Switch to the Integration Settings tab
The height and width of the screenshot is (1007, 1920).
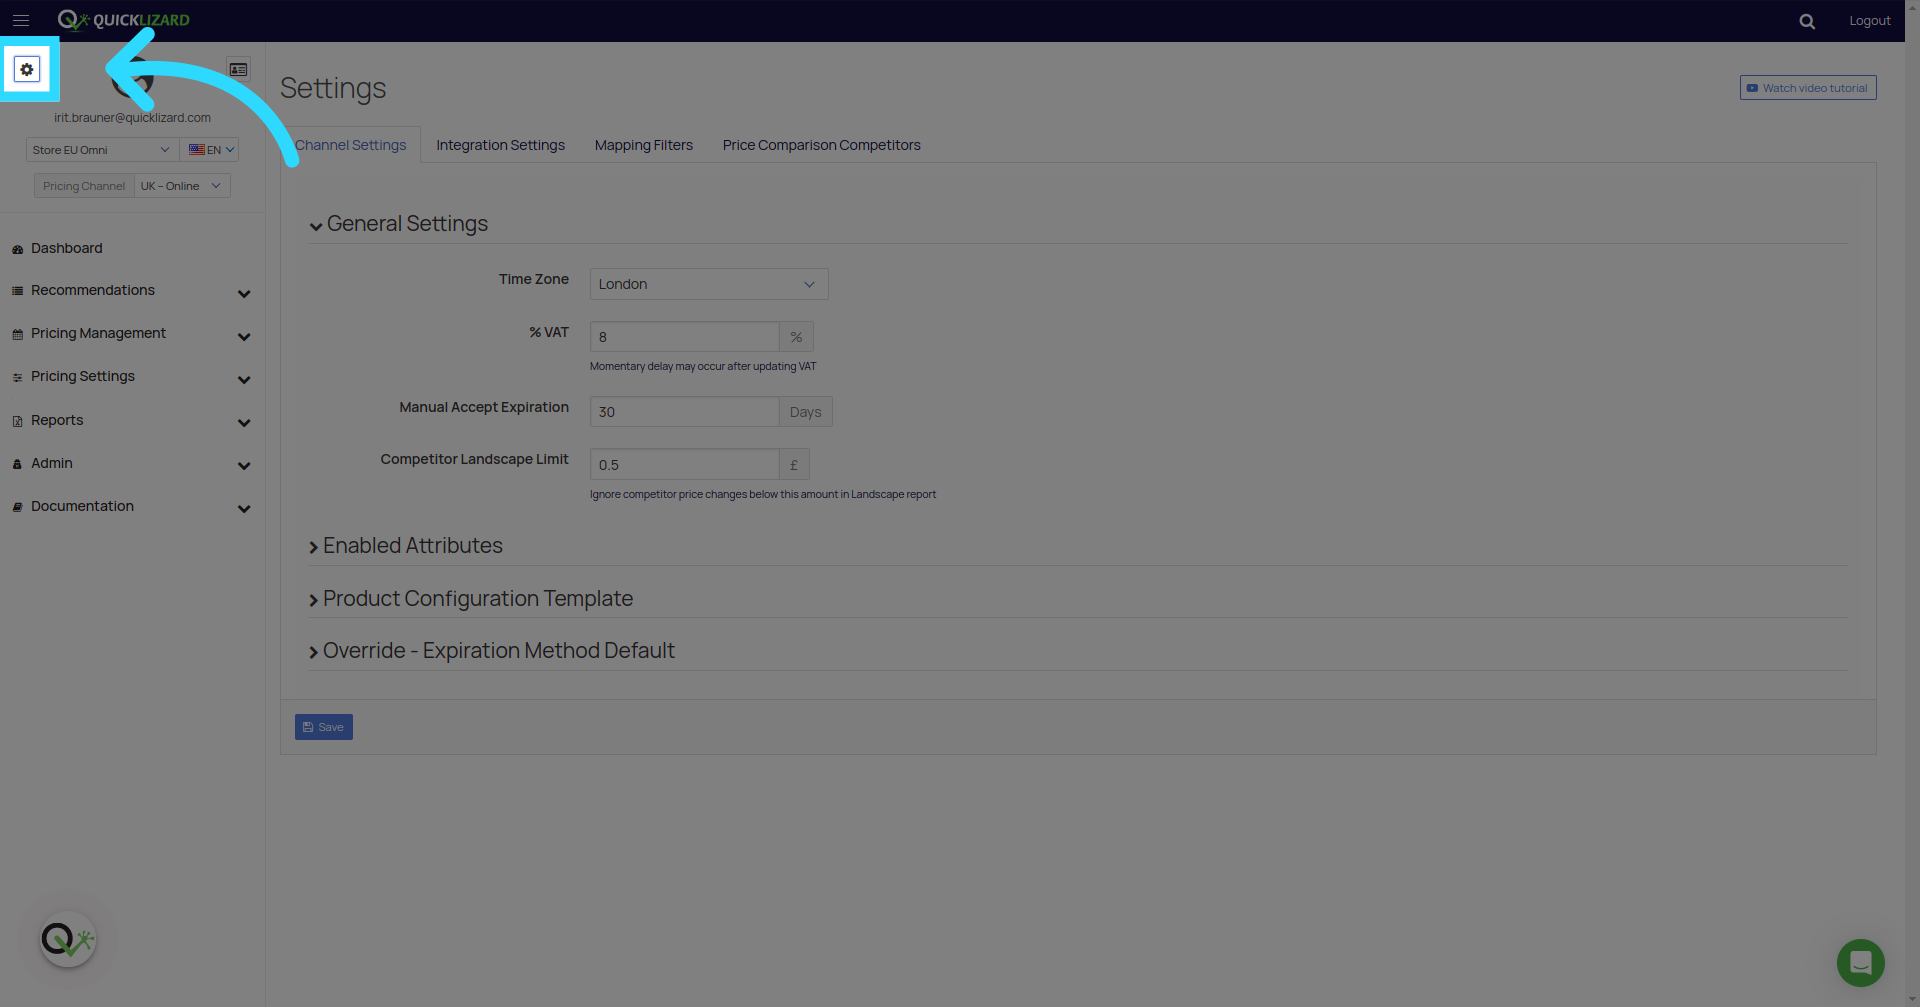click(x=501, y=145)
